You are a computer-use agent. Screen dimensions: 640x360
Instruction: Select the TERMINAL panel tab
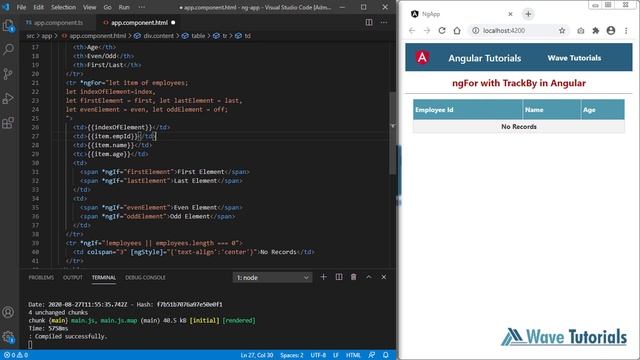(104, 278)
